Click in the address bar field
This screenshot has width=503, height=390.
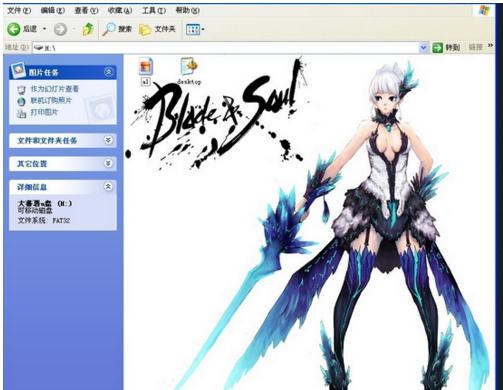pos(225,48)
